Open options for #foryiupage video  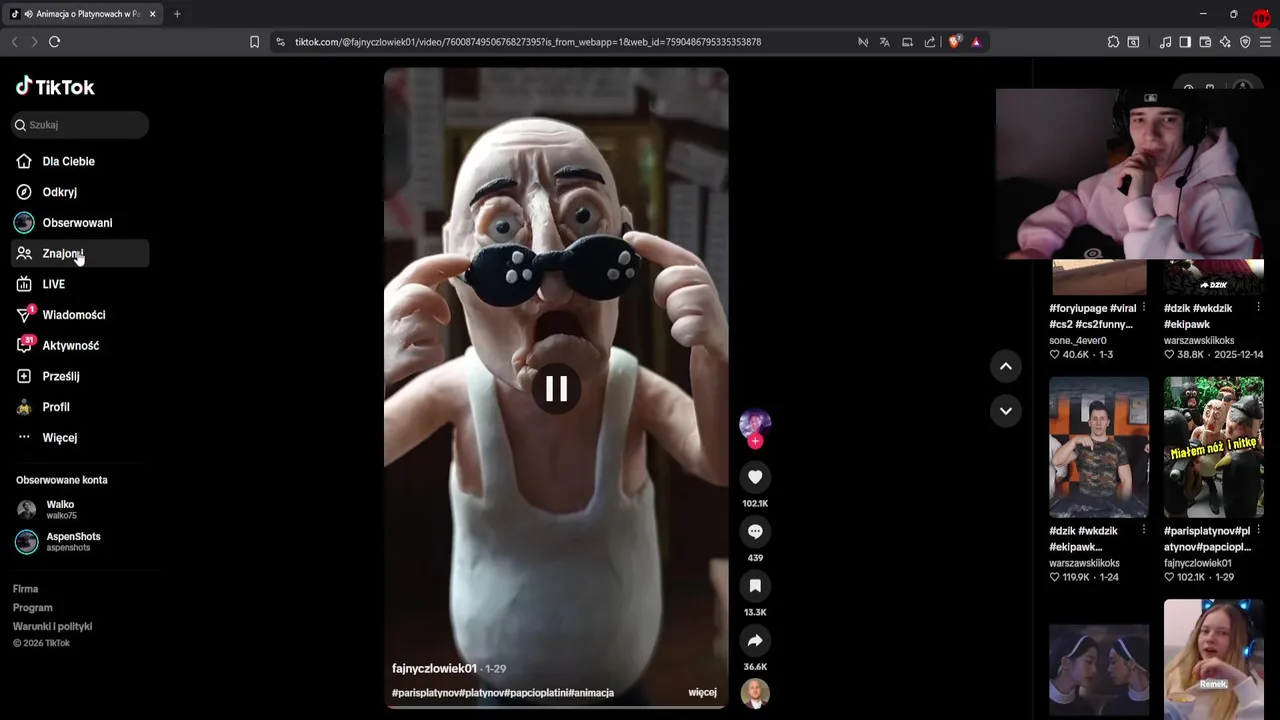pyautogui.click(x=1144, y=308)
